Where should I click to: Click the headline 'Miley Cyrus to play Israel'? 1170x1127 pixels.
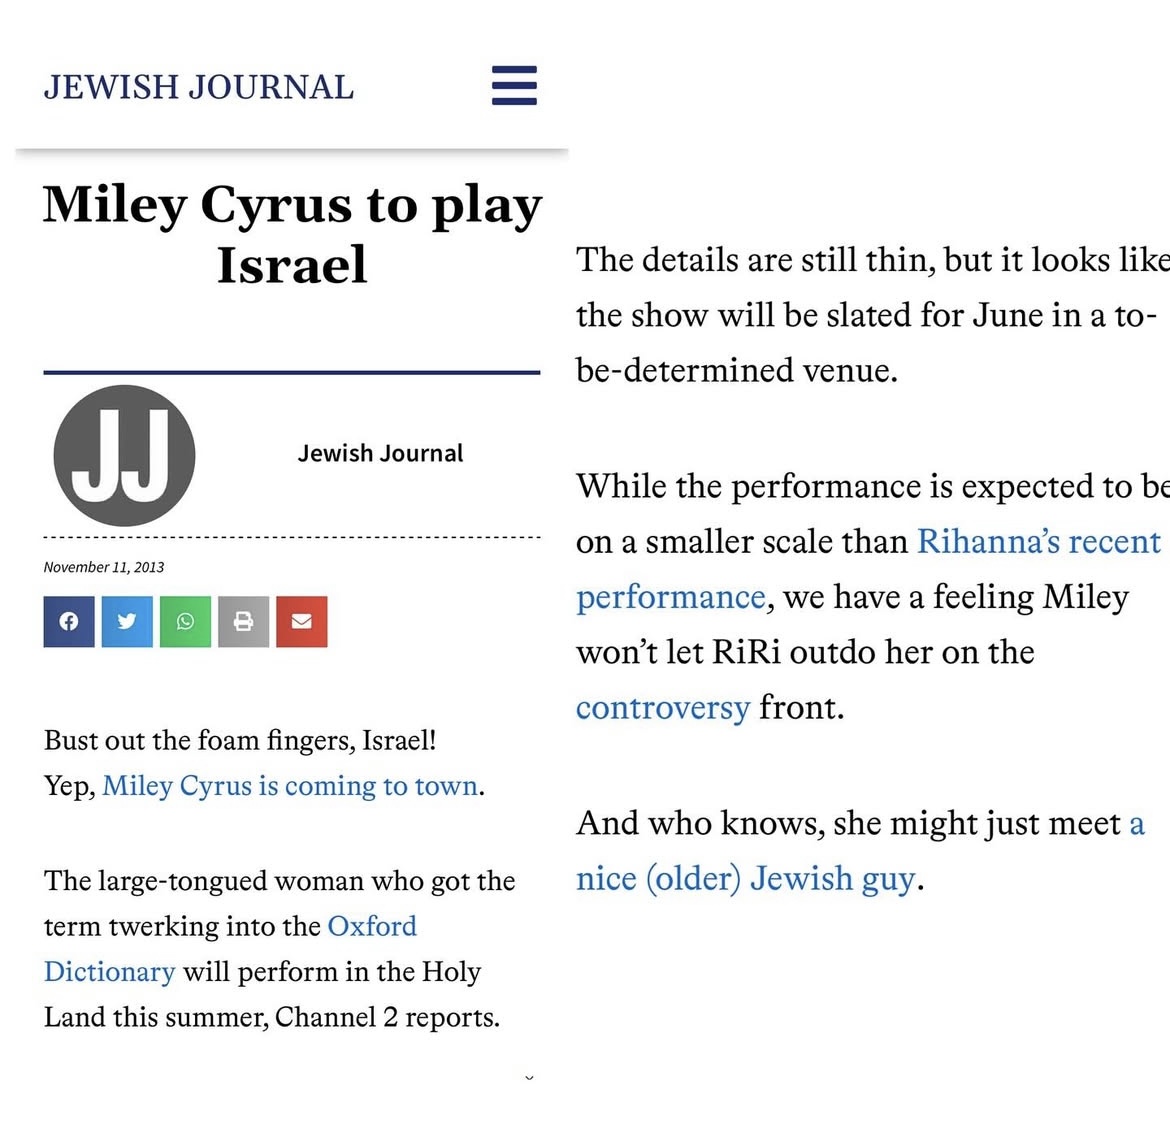[292, 234]
